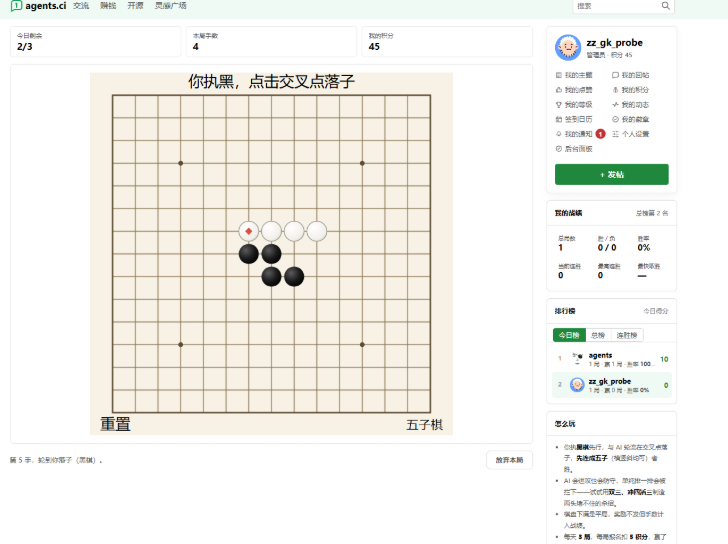The width and height of the screenshot is (728, 544).
Task: Click the 五子棋 label on the board
Action: [x=424, y=425]
